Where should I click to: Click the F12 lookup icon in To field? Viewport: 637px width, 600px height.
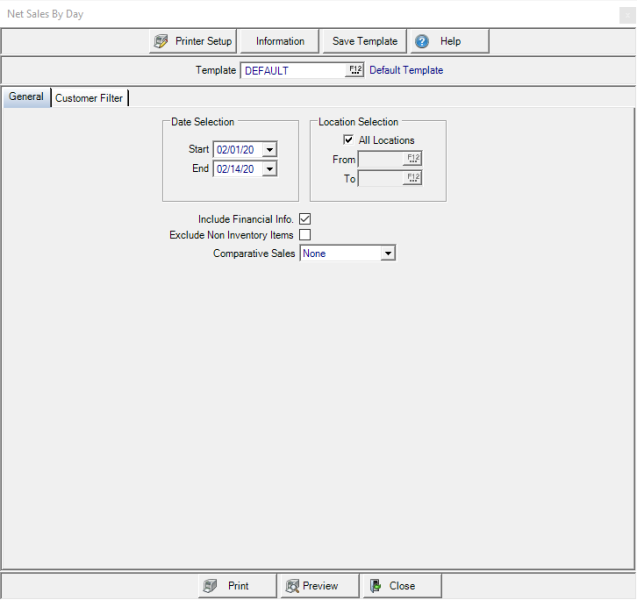[x=413, y=178]
